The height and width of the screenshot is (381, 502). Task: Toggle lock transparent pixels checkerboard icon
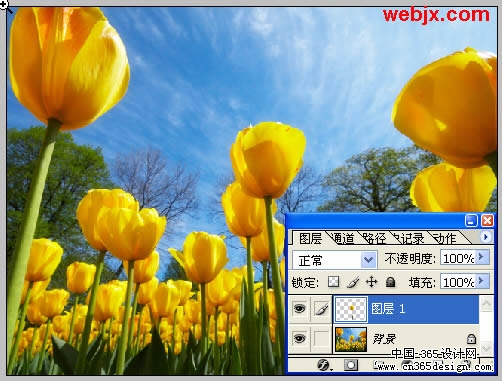(333, 282)
